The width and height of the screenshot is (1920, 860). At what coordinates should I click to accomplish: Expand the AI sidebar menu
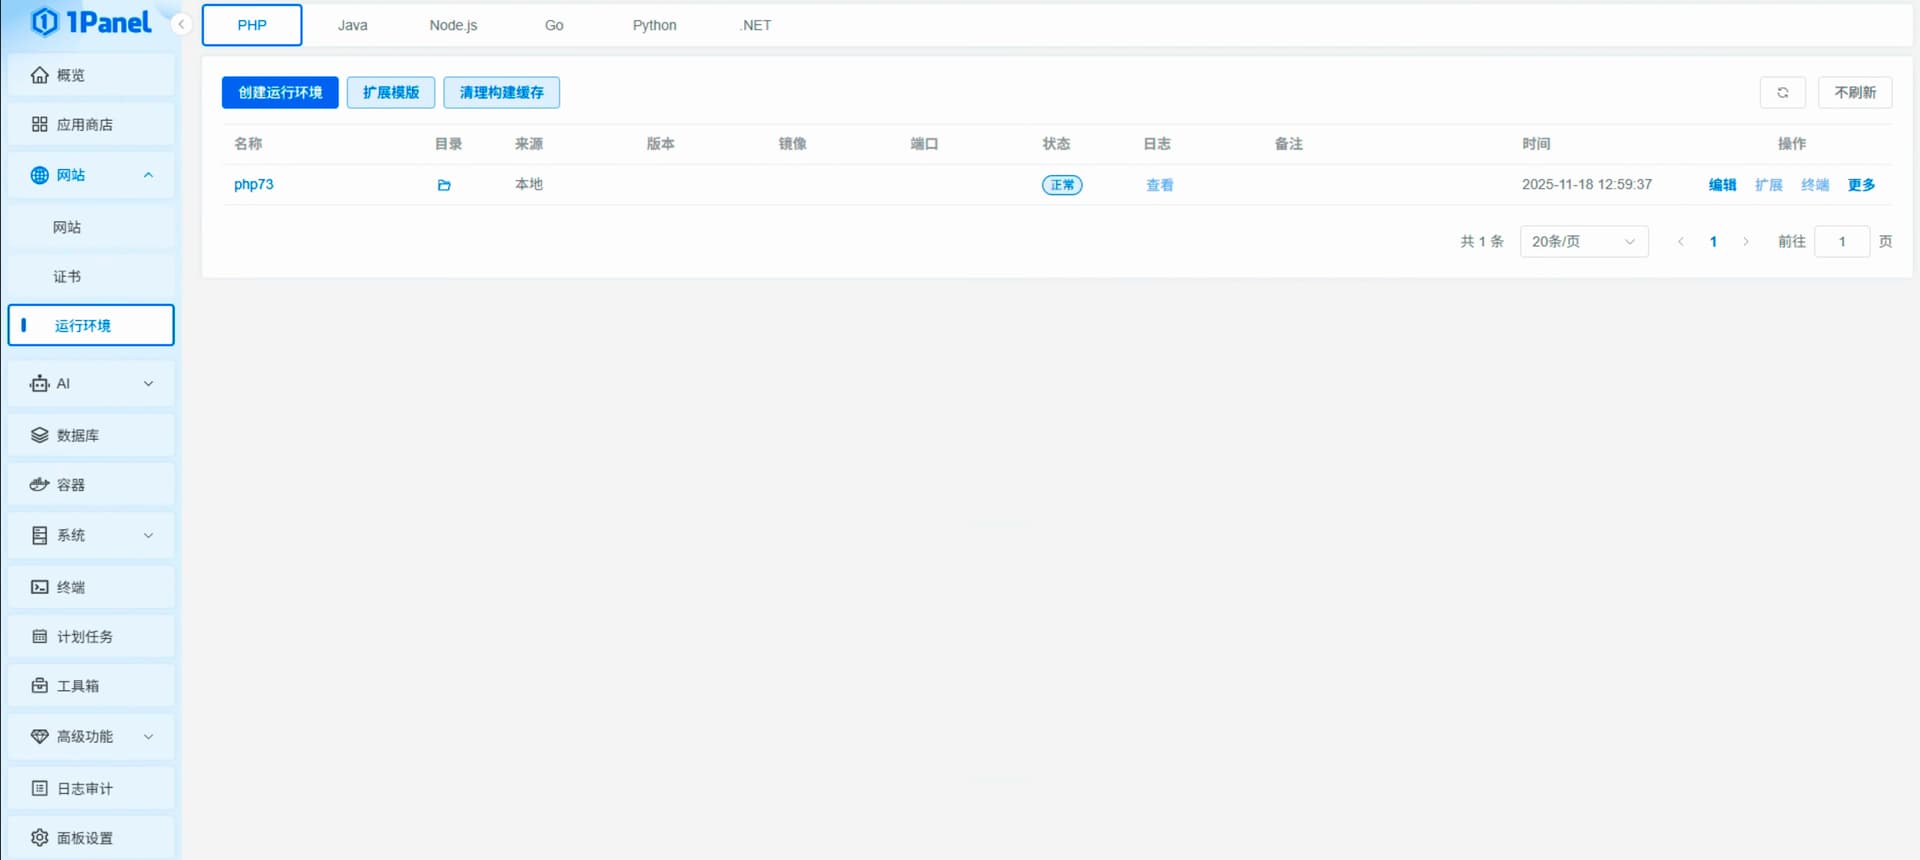click(x=90, y=384)
